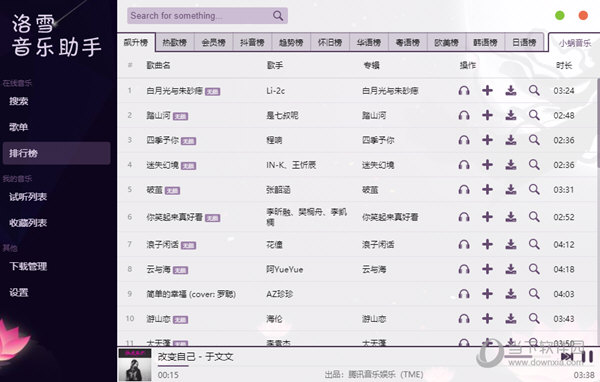Add 白月光与朱砂痣 to list with plus icon

[x=487, y=91]
